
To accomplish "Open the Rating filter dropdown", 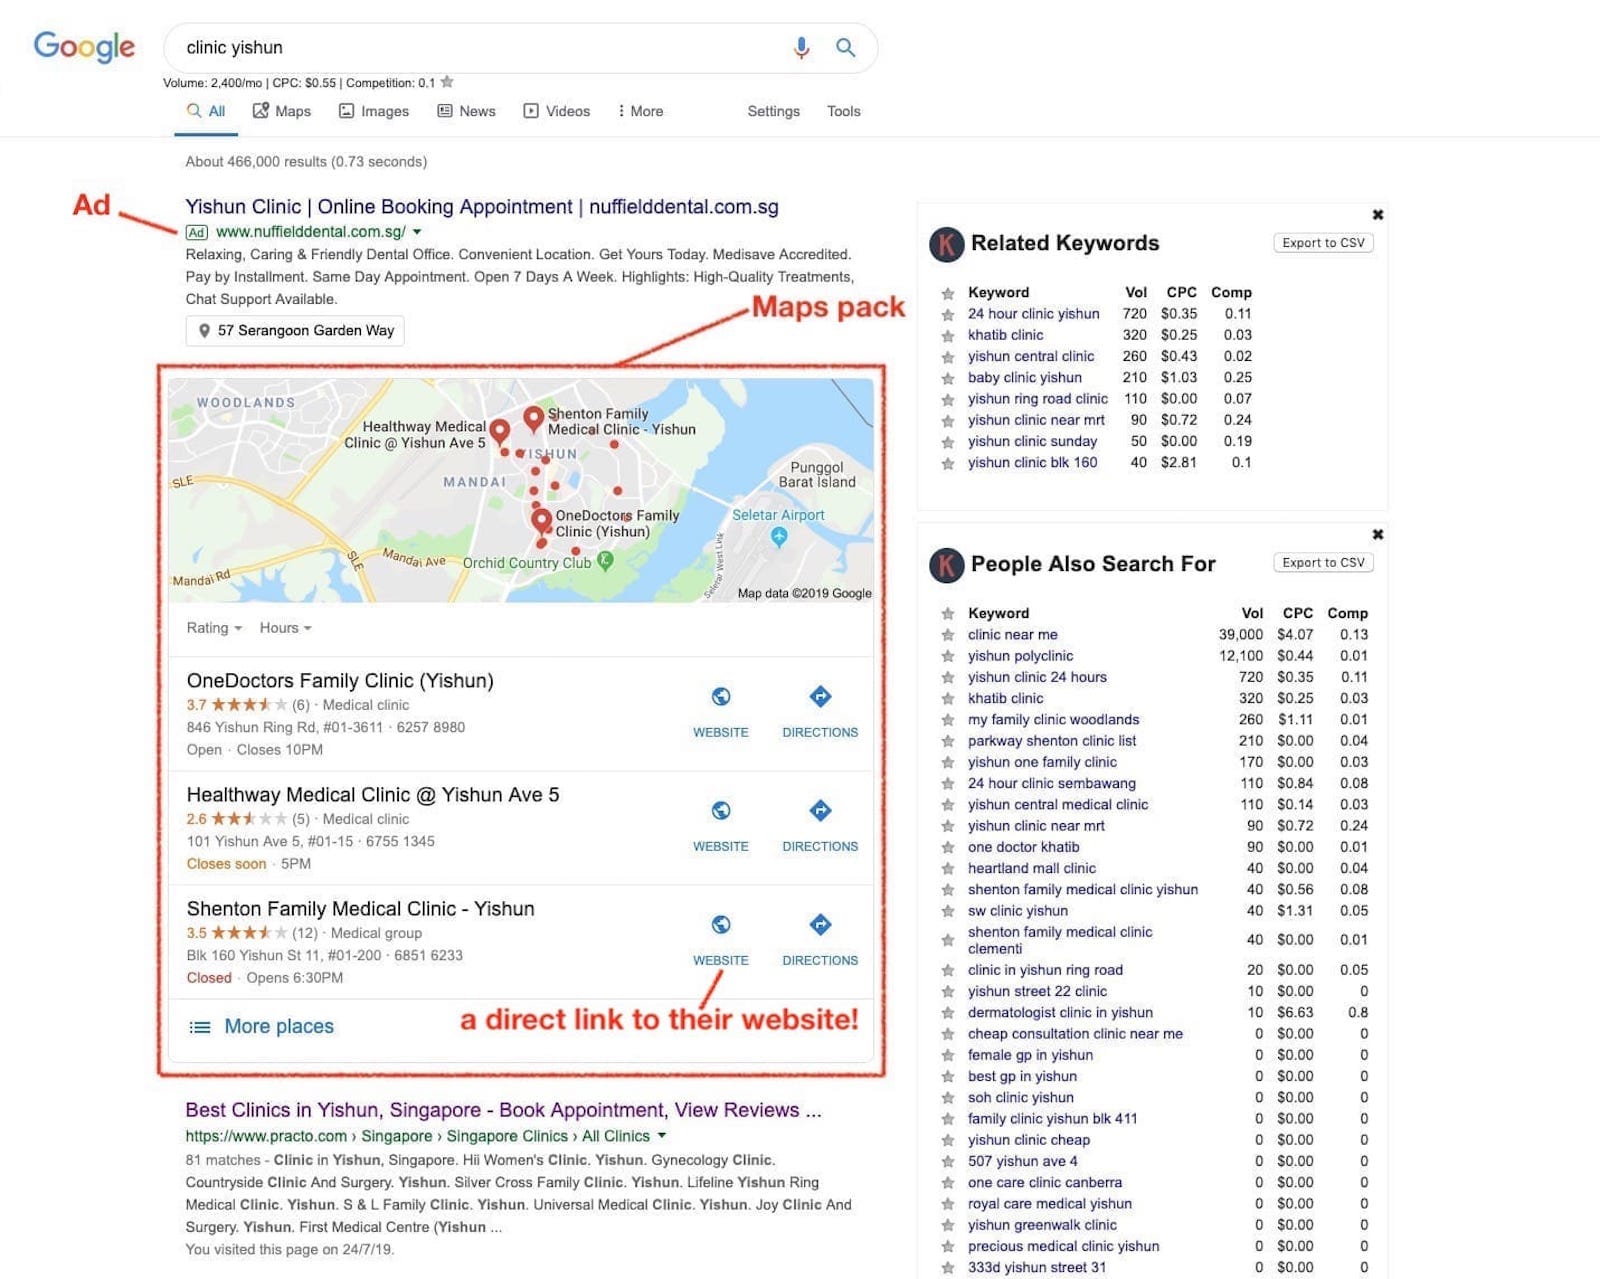I will pyautogui.click(x=214, y=628).
